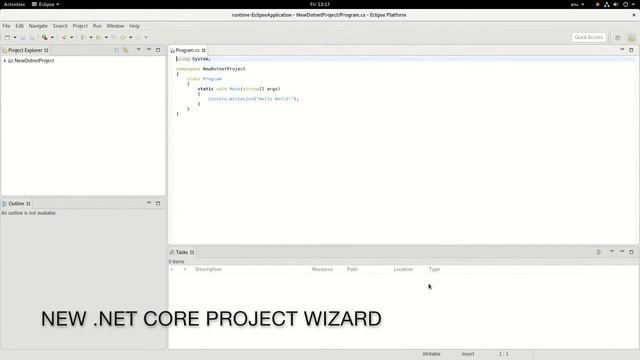Image resolution: width=640 pixels, height=360 pixels.
Task: Click Collapse All in Project Explorer
Action: point(116,50)
